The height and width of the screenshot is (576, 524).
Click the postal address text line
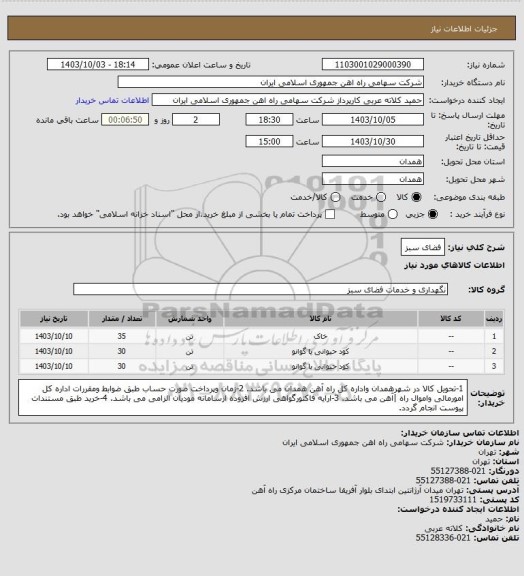[x=358, y=490]
